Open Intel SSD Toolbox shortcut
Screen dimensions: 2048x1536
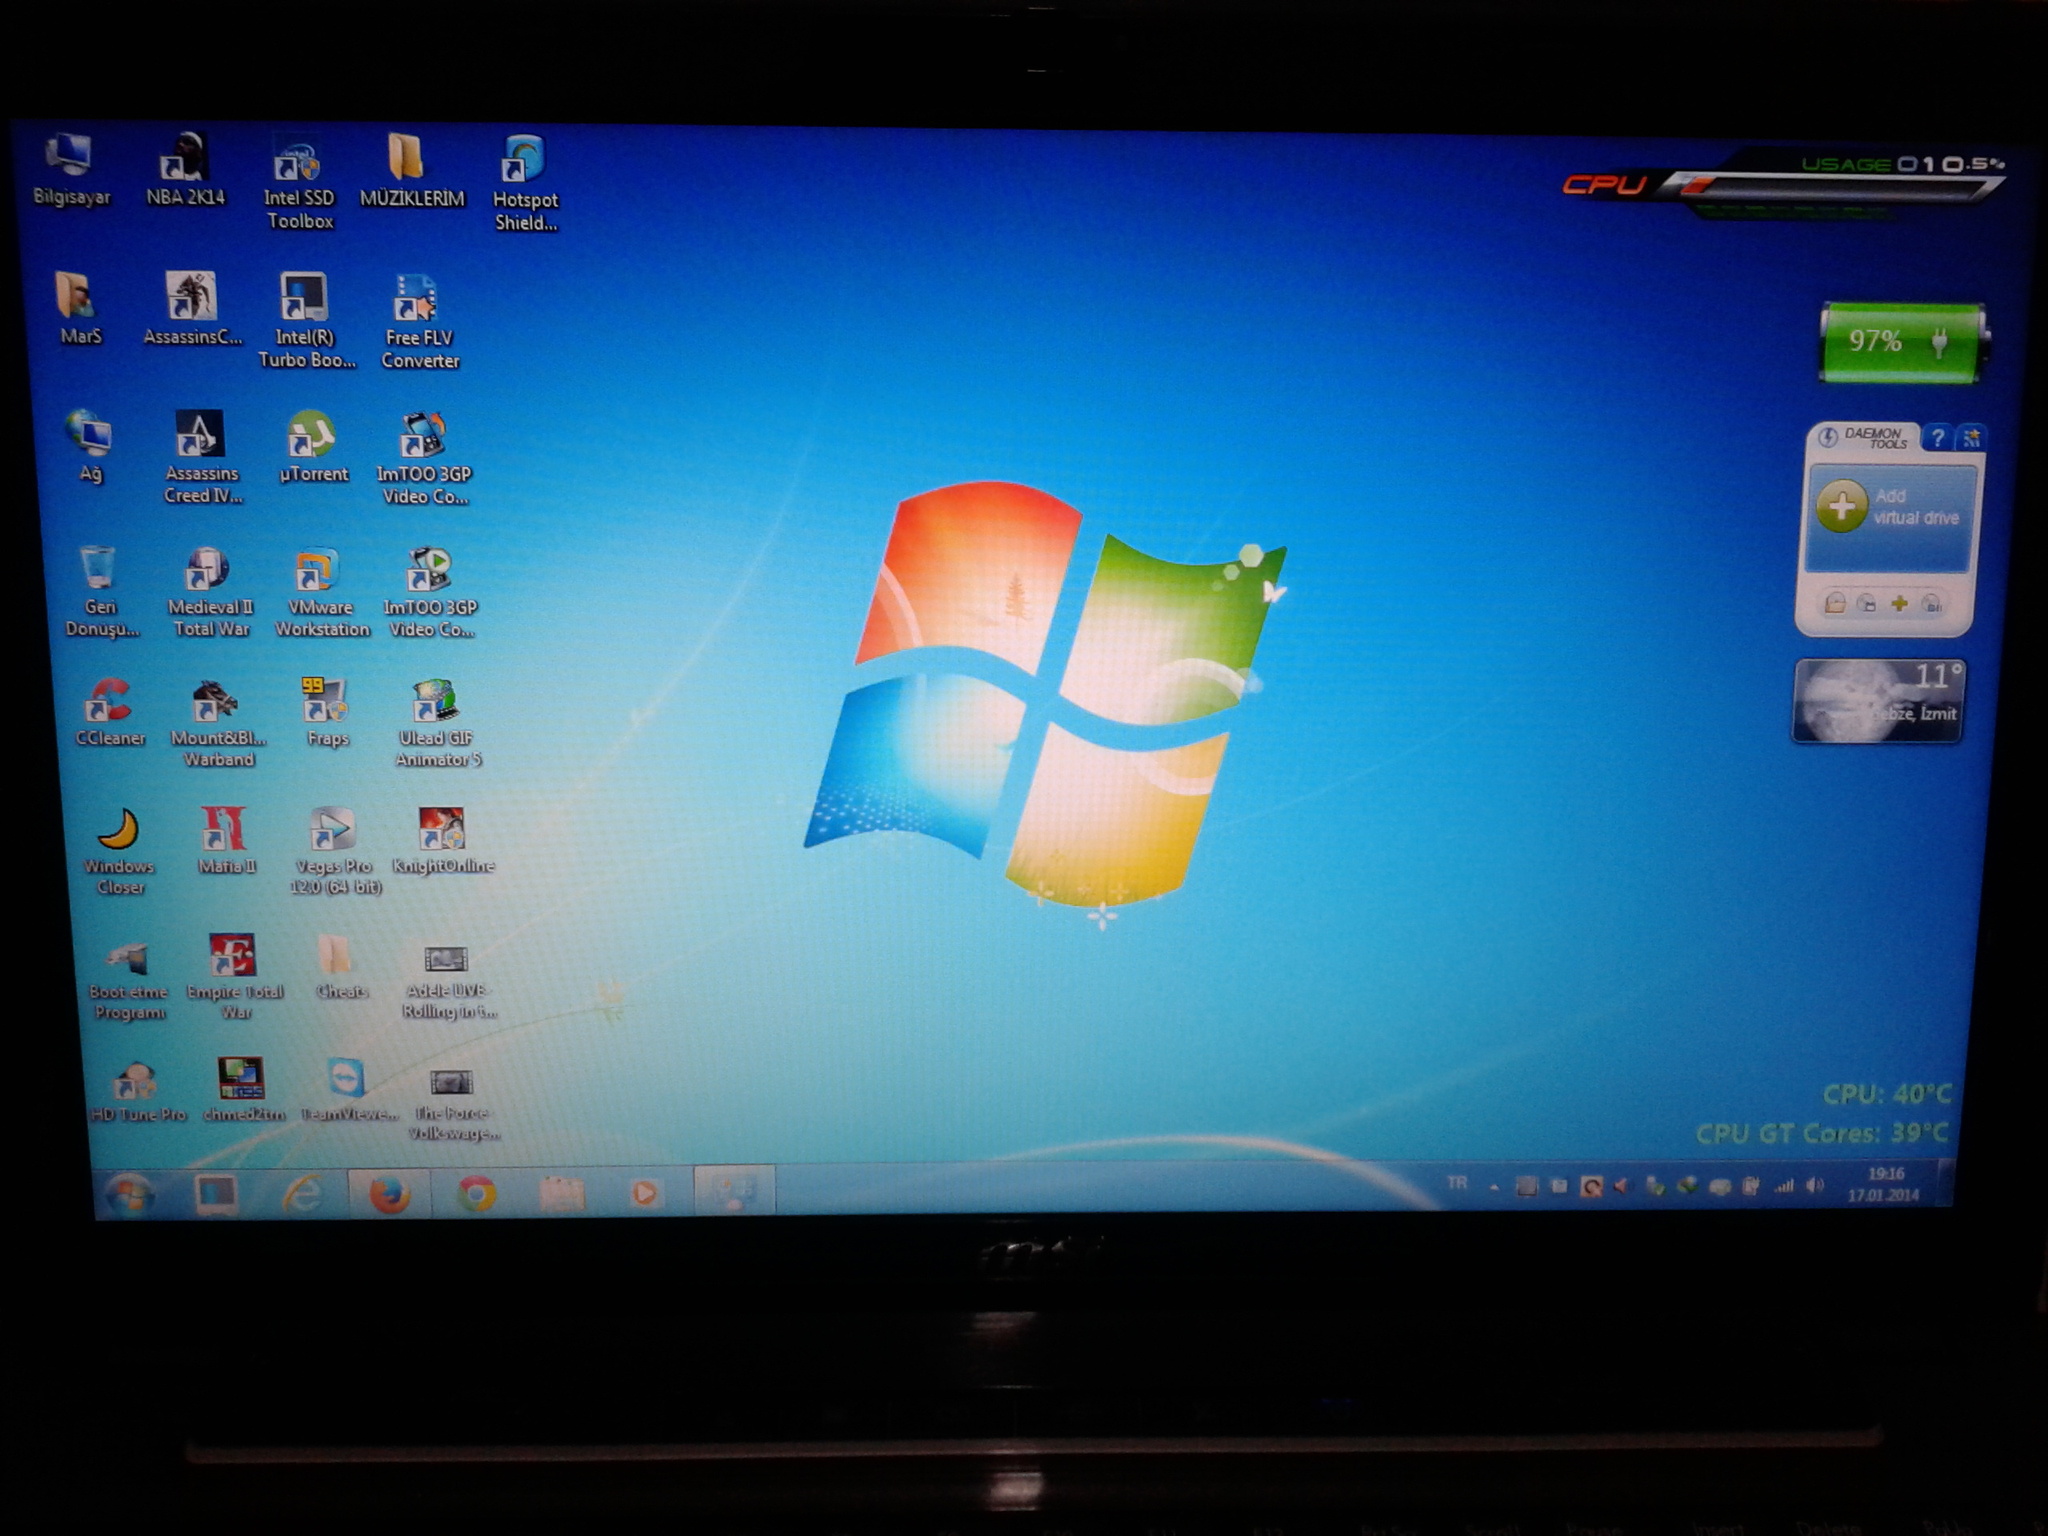coord(298,182)
